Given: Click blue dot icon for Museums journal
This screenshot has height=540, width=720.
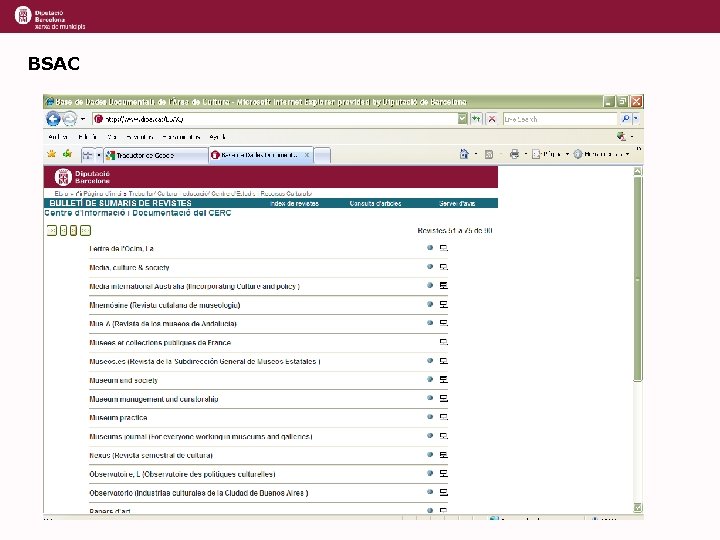Looking at the screenshot, I should tap(430, 435).
